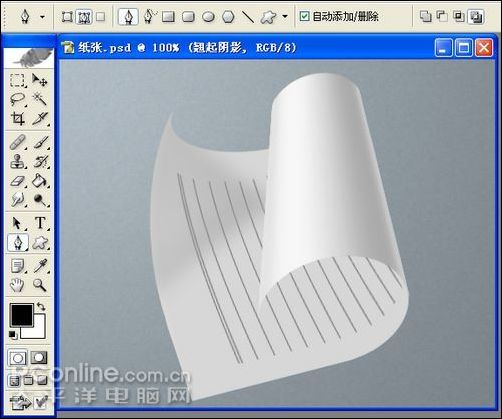Viewport: 502px width, 419px height.
Task: Select the Crop tool
Action: 17,118
